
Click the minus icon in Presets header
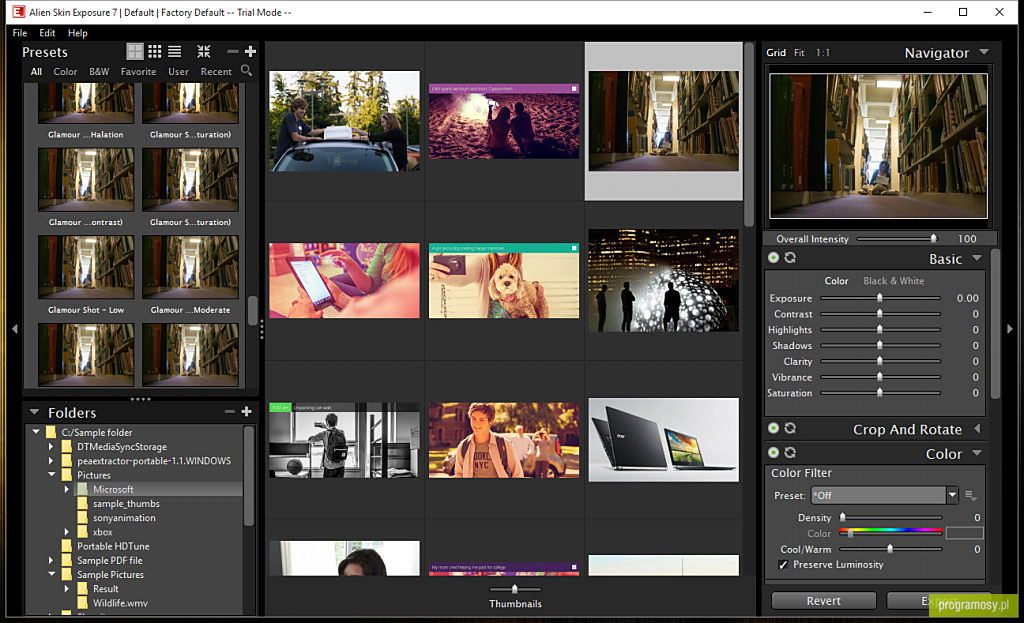point(232,52)
